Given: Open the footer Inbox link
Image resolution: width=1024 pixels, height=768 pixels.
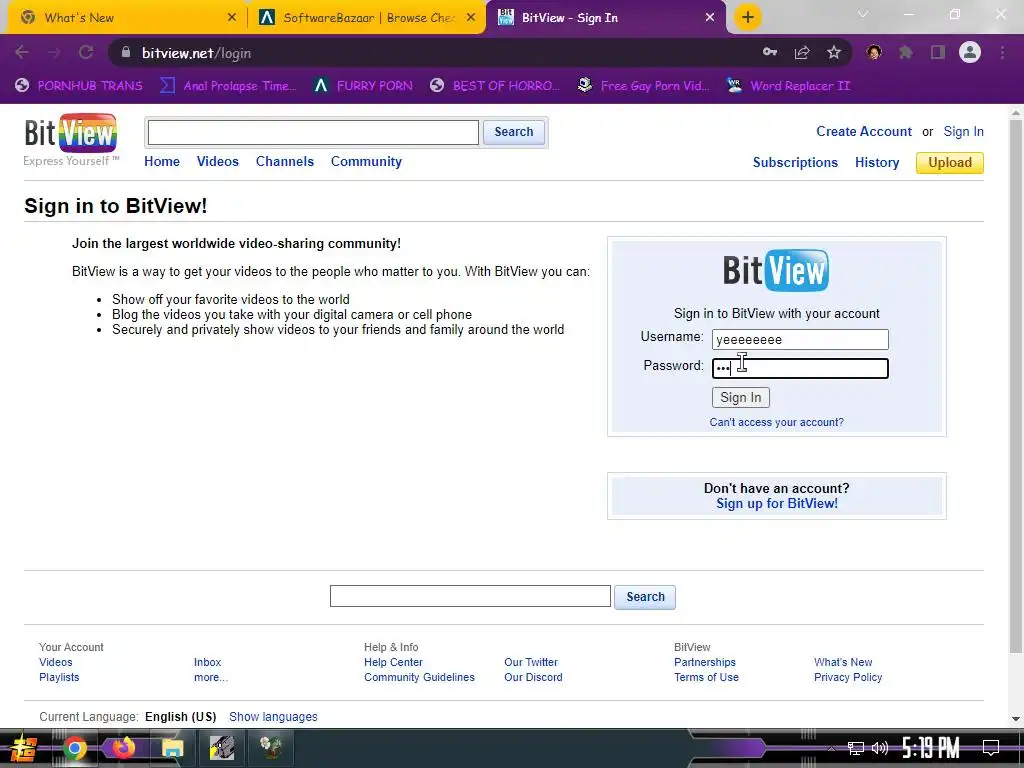Looking at the screenshot, I should (x=208, y=662).
